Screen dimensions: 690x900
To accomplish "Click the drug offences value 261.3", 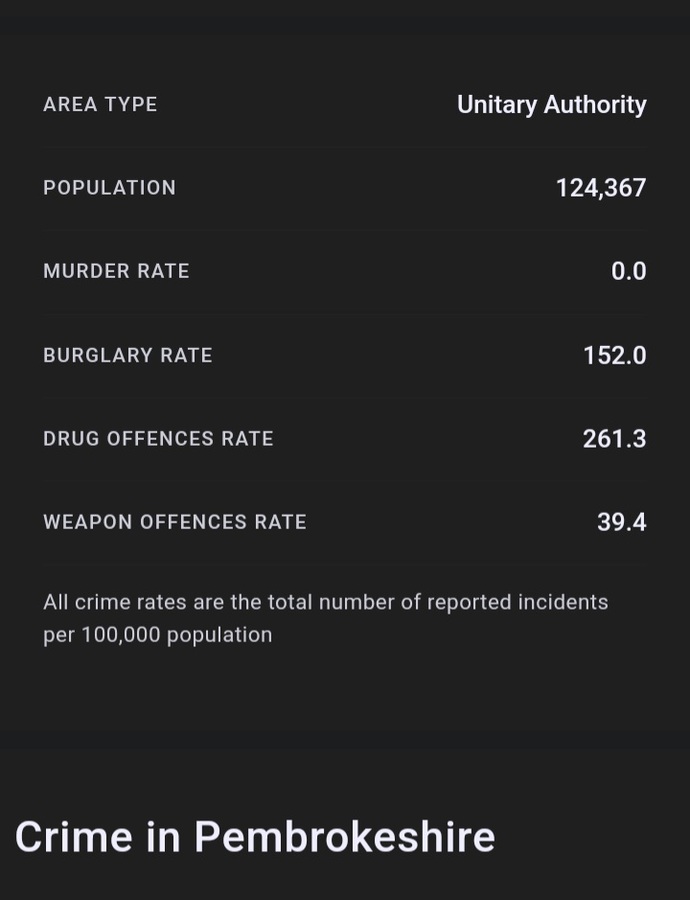I will (x=614, y=439).
